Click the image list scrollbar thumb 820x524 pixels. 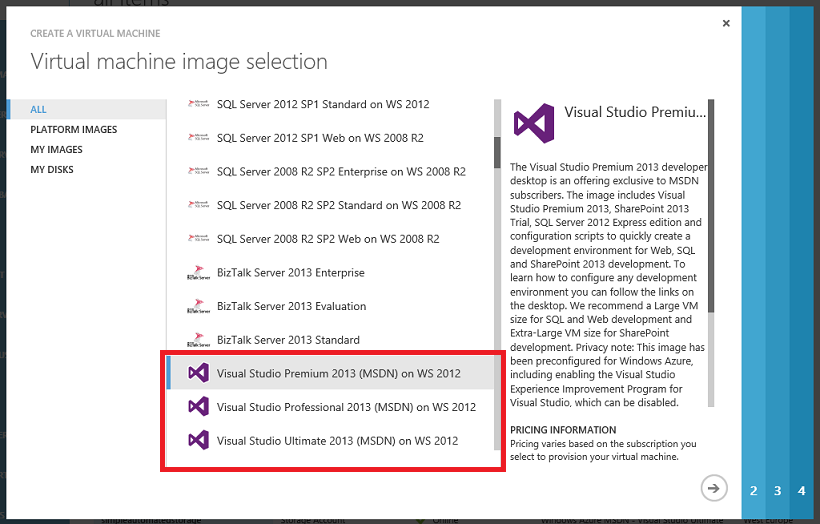[x=497, y=152]
